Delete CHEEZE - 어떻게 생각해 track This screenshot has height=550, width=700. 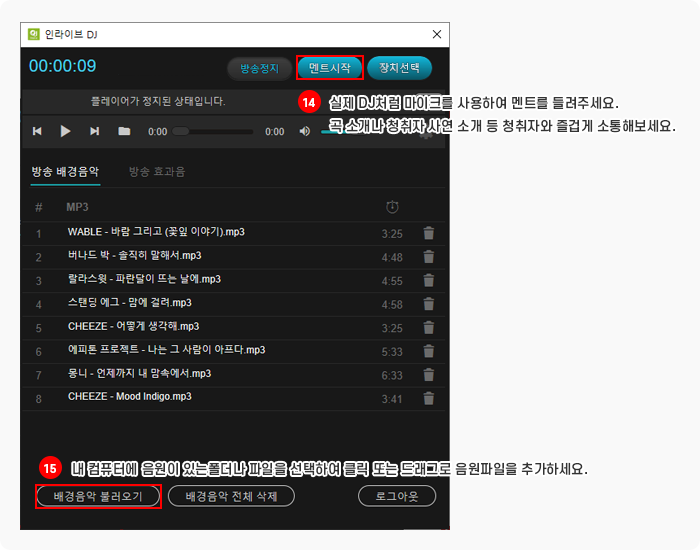pyautogui.click(x=429, y=328)
